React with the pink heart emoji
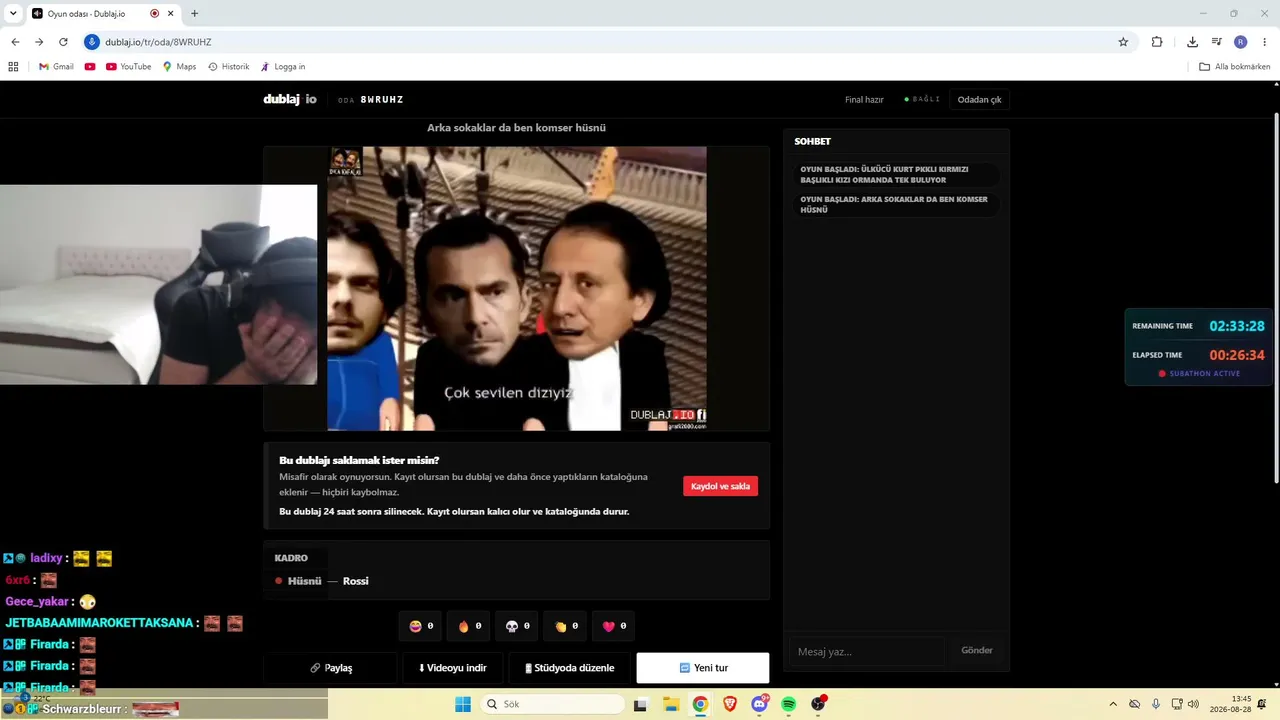This screenshot has width=1280, height=720. tap(615, 626)
